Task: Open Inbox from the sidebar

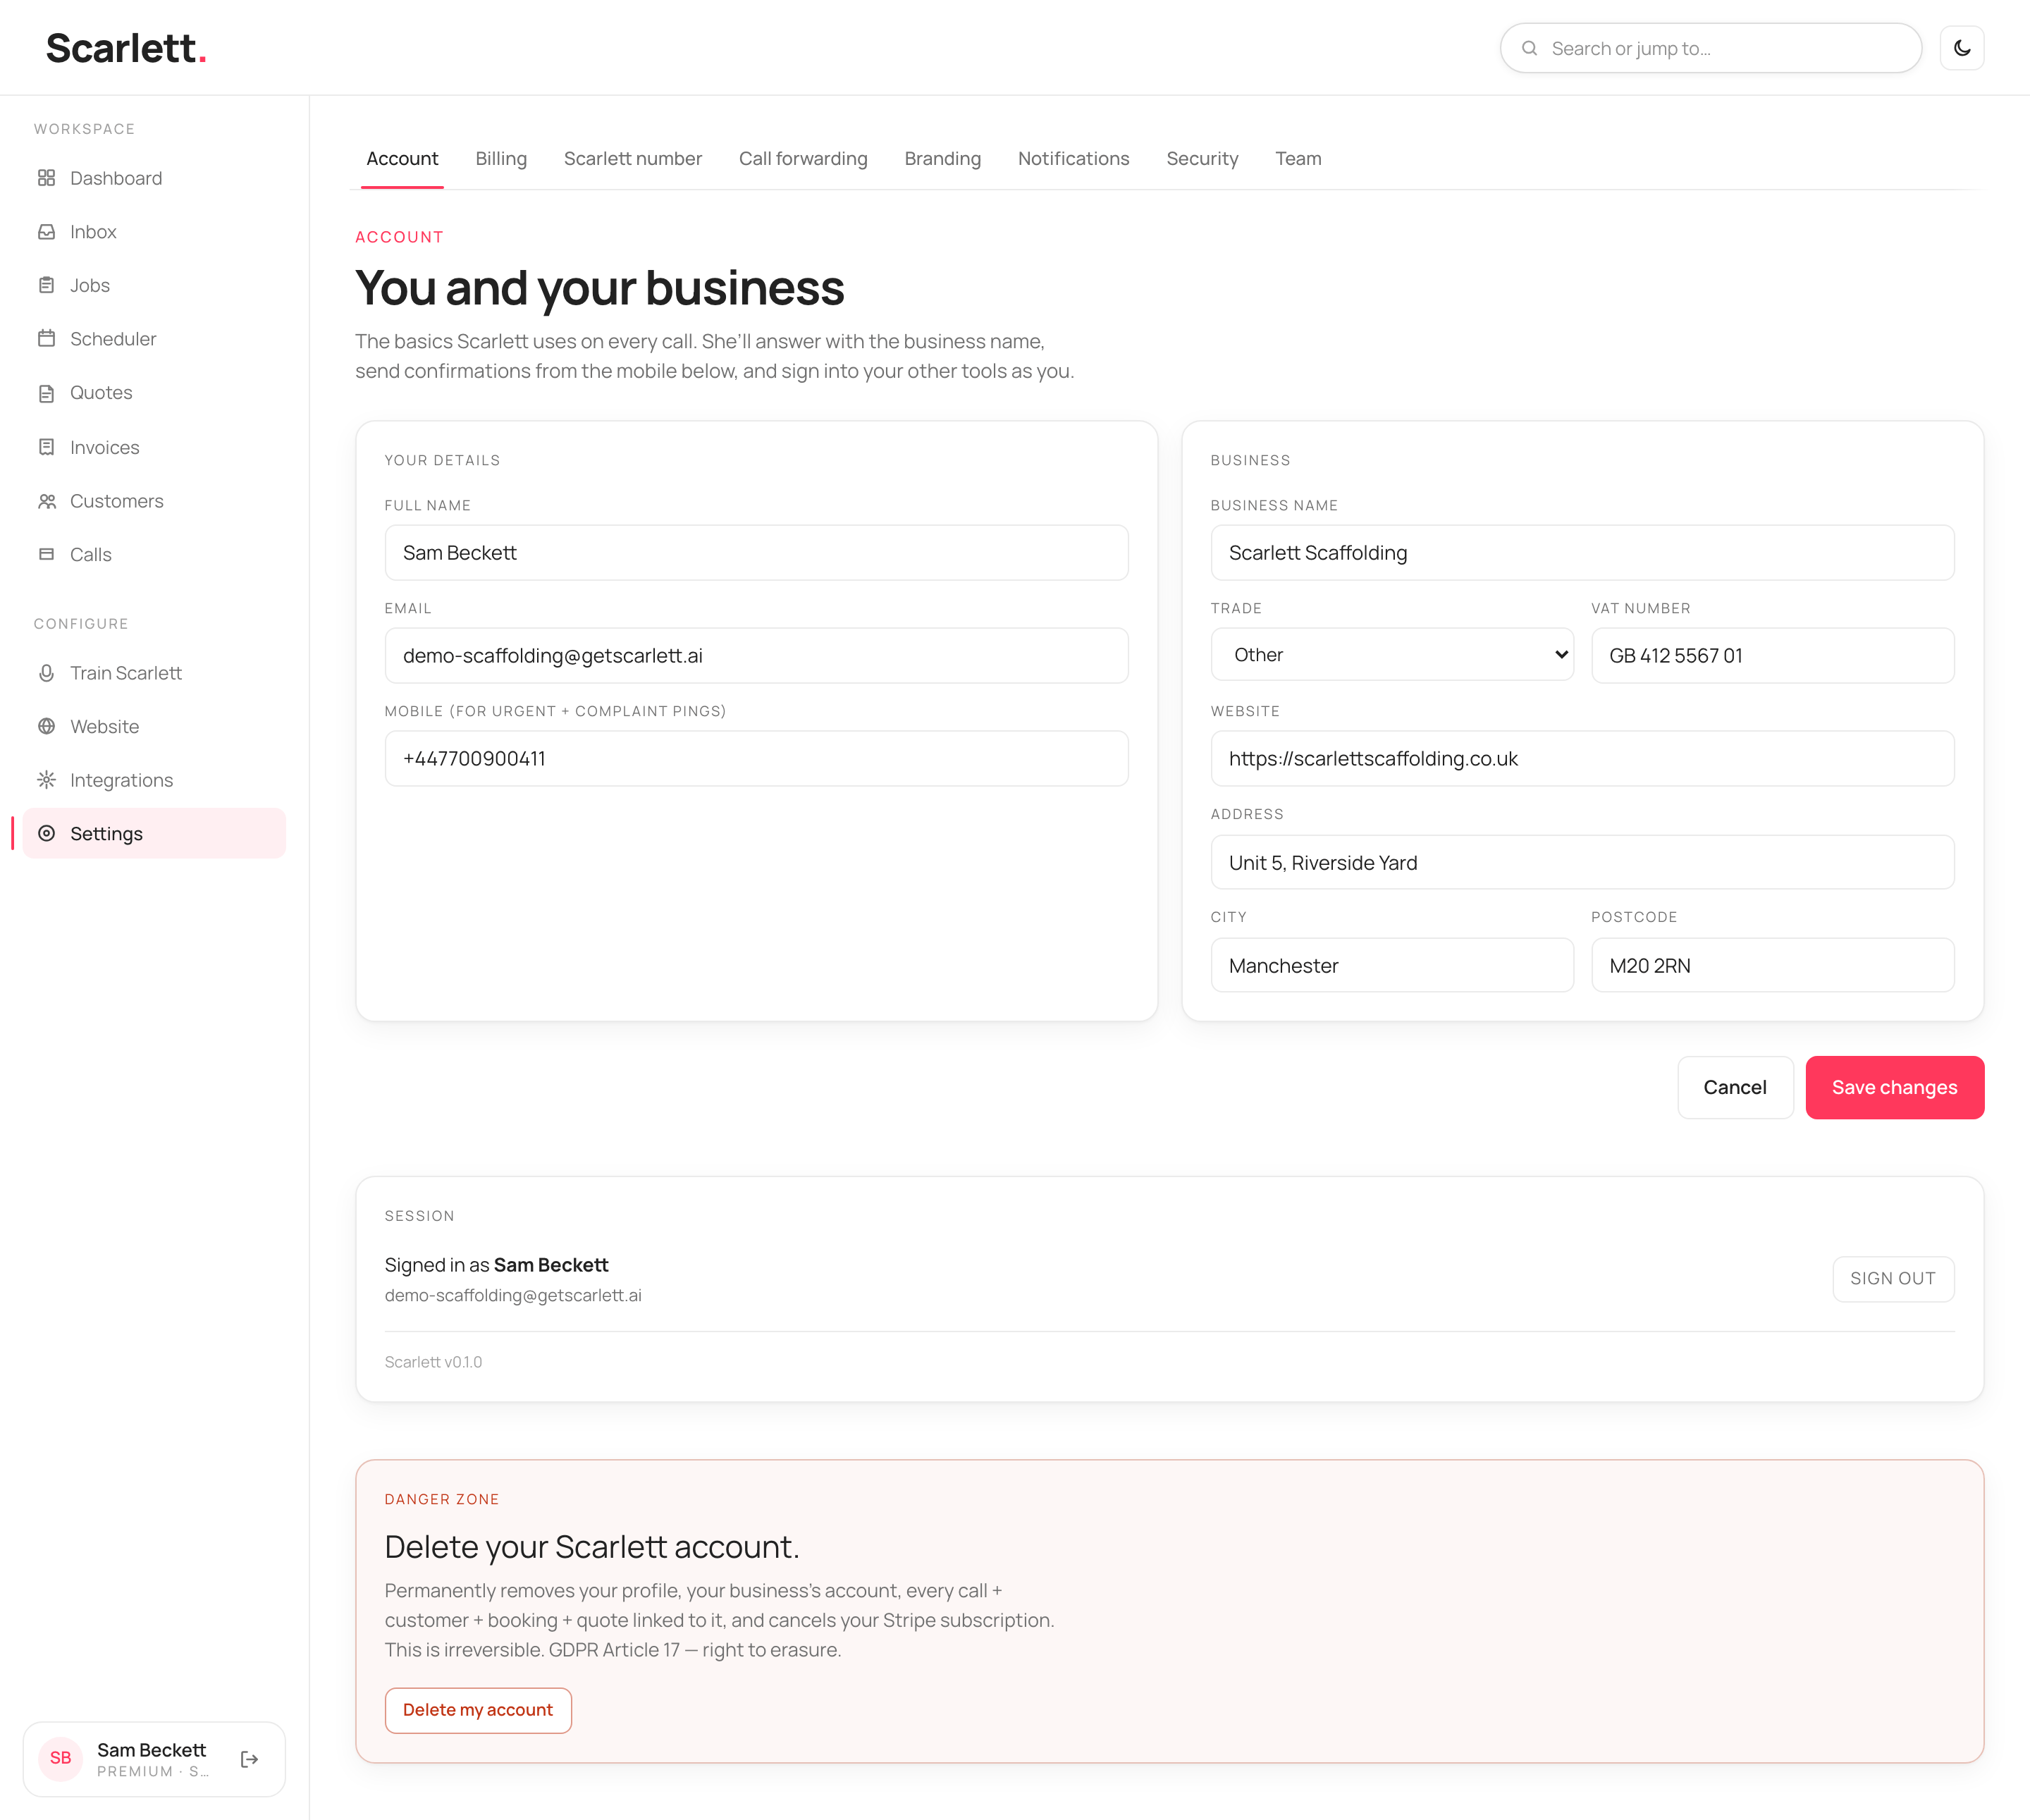Action: tap(154, 232)
